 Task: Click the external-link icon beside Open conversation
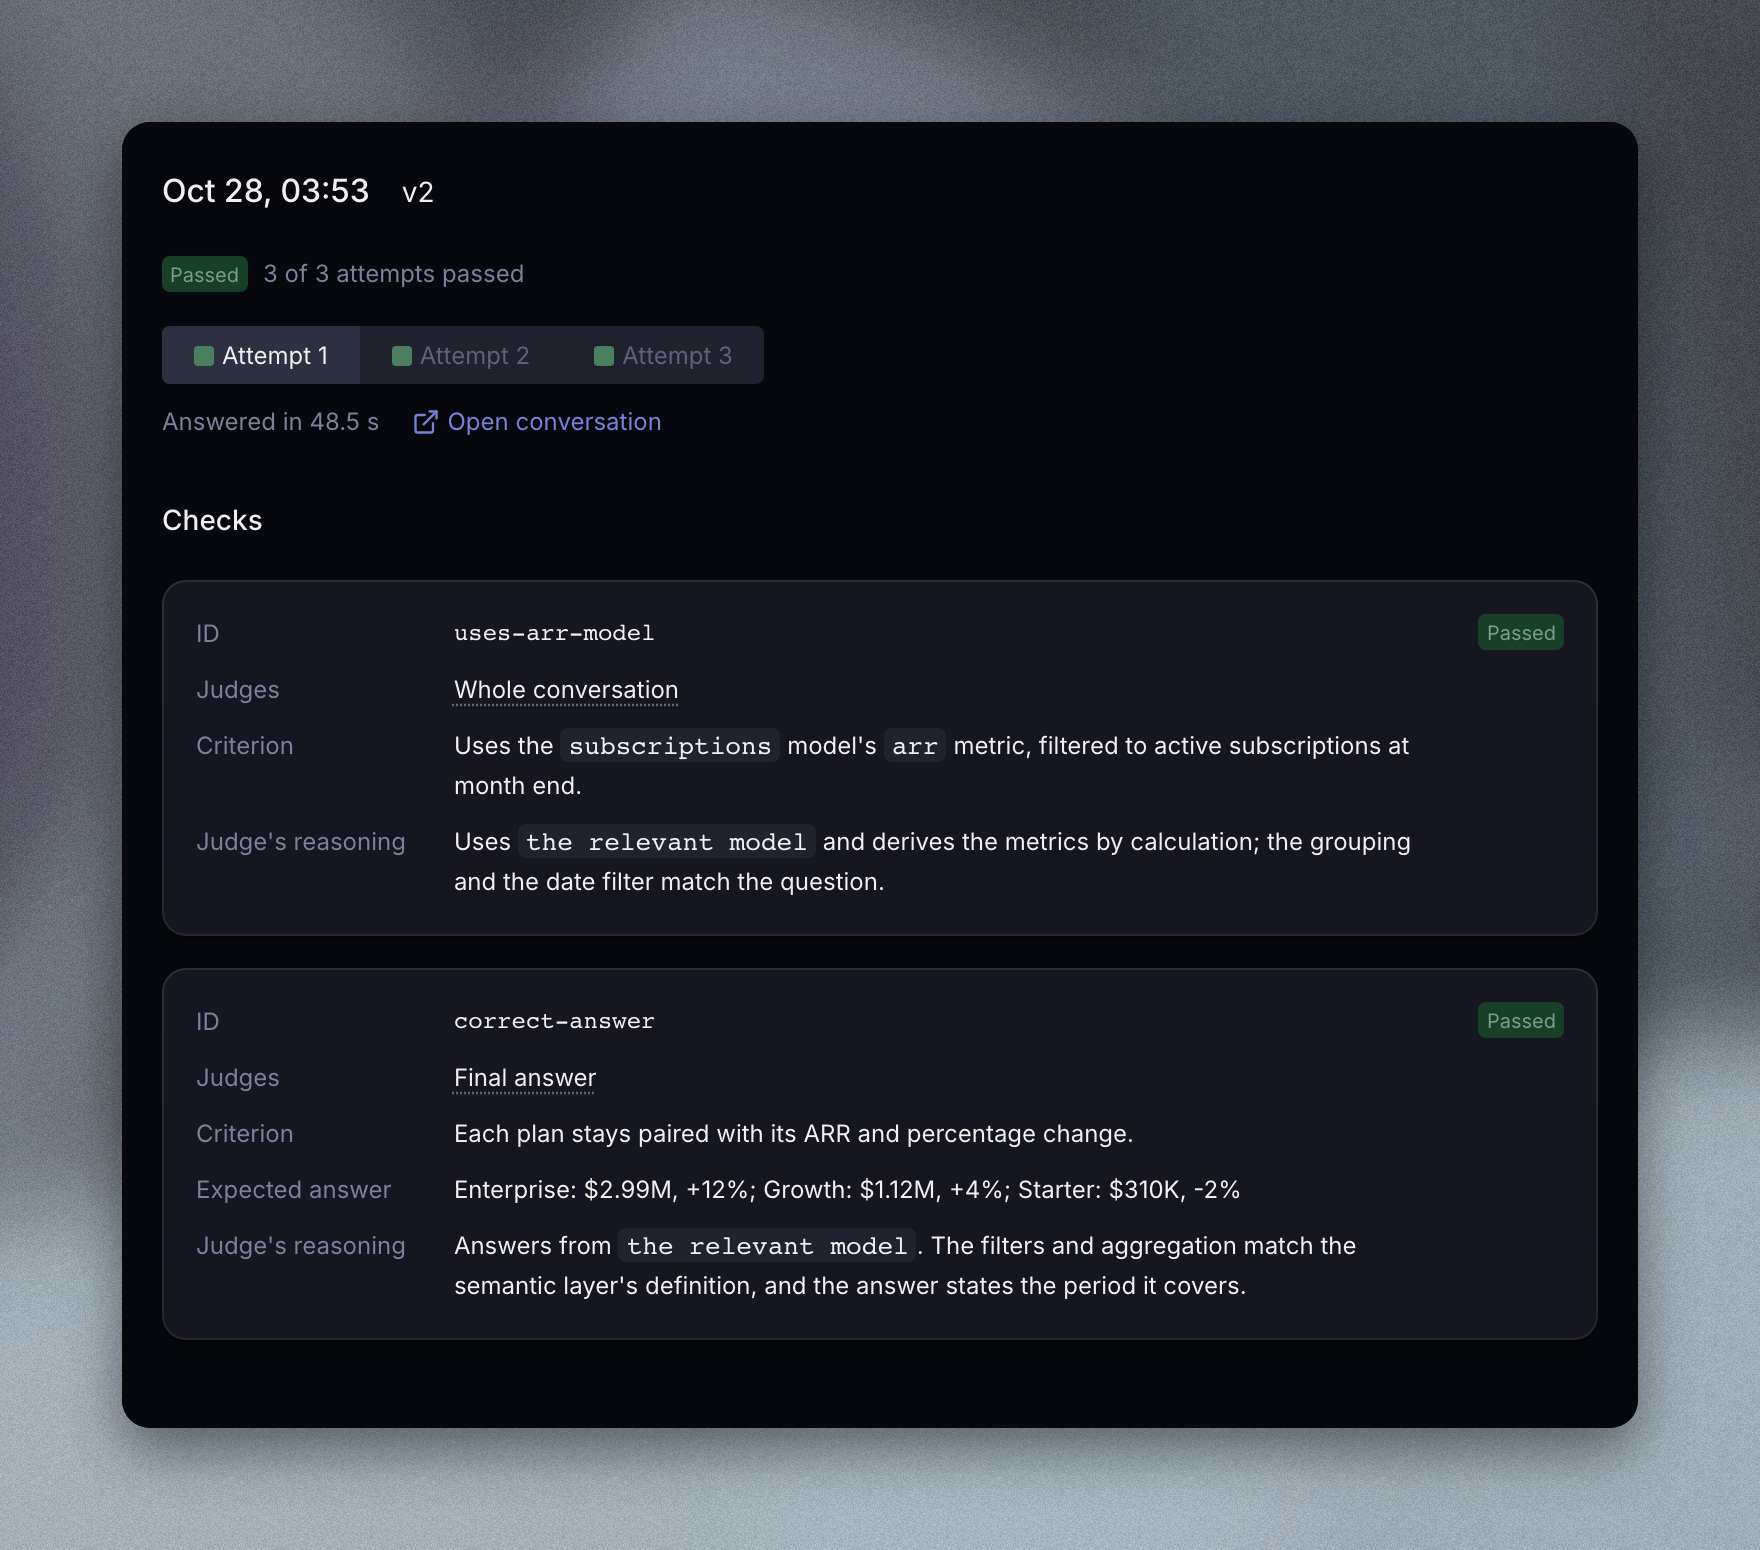[x=425, y=422]
